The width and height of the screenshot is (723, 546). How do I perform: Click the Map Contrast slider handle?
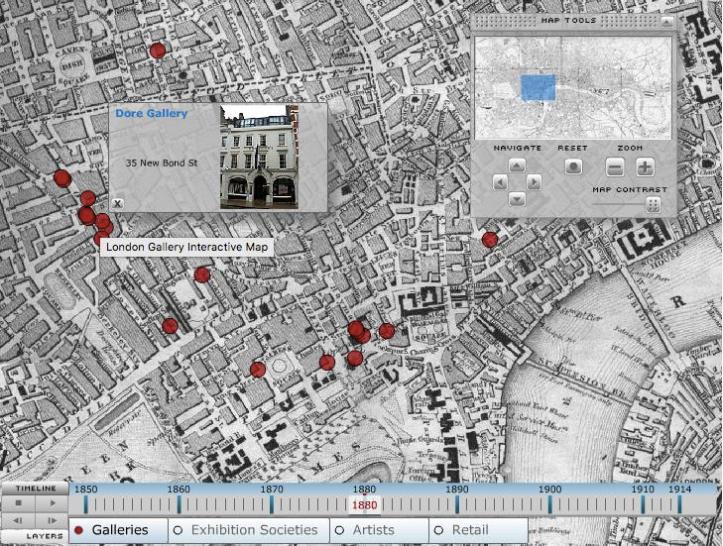click(x=652, y=204)
